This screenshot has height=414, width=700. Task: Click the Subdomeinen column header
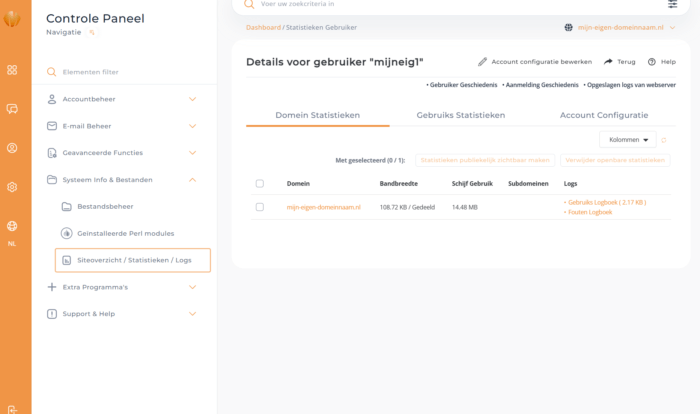[x=528, y=184]
